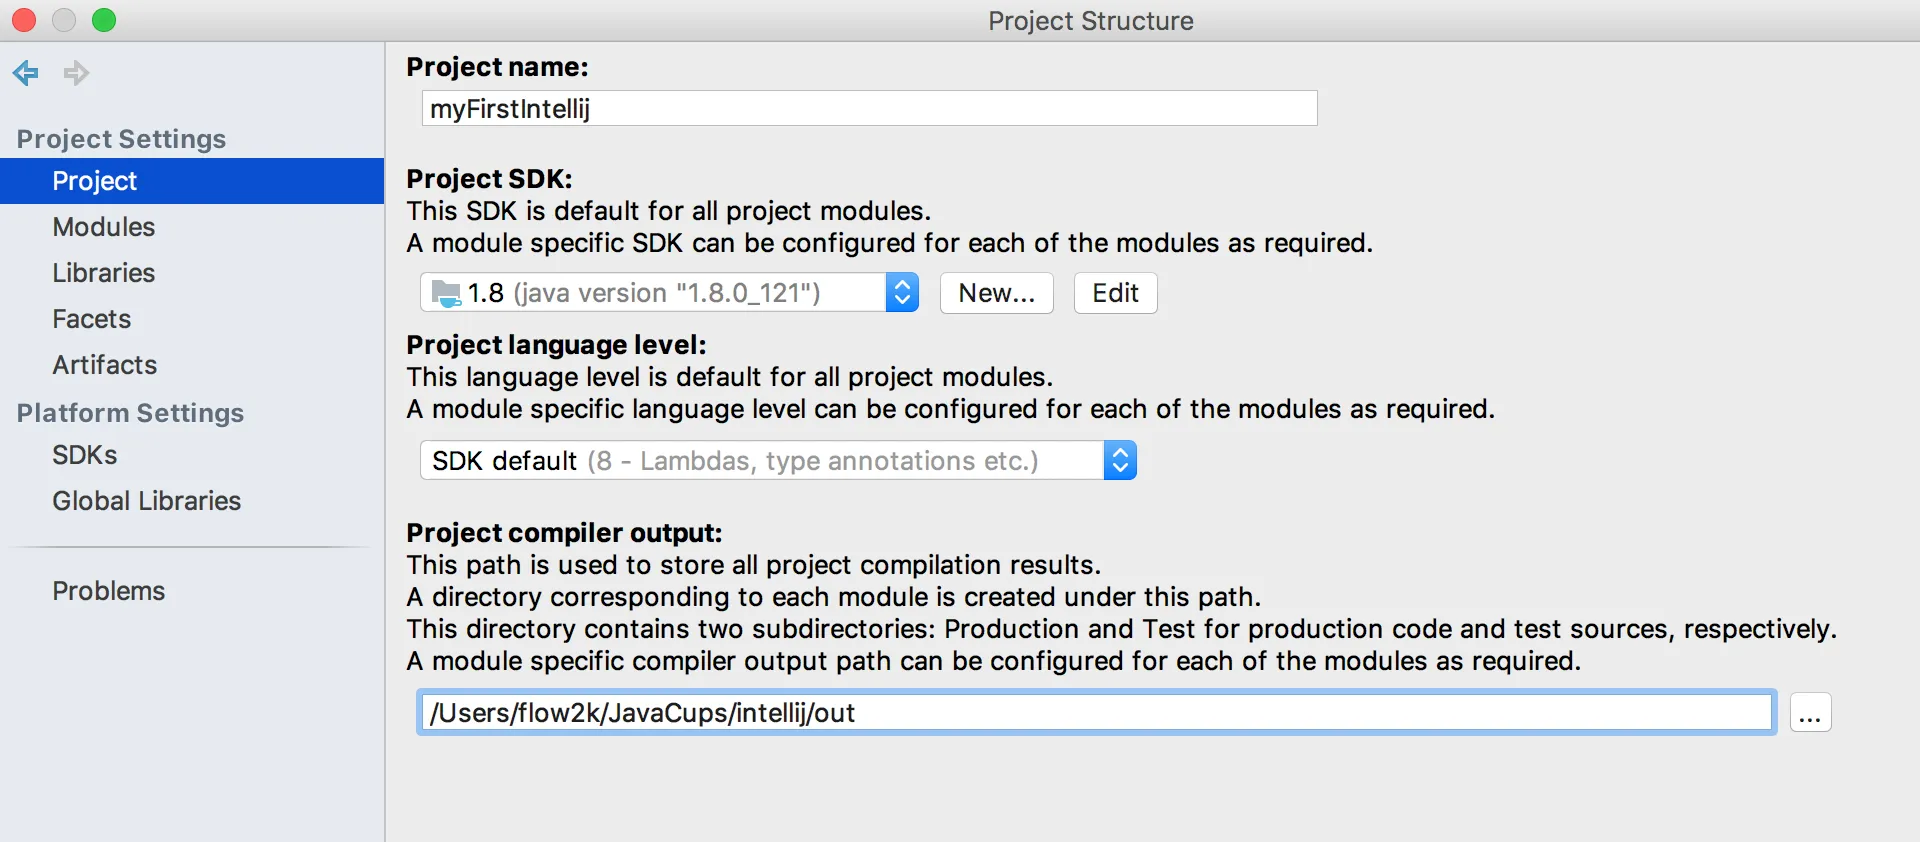
Task: Click the New... SDK button
Action: click(996, 293)
